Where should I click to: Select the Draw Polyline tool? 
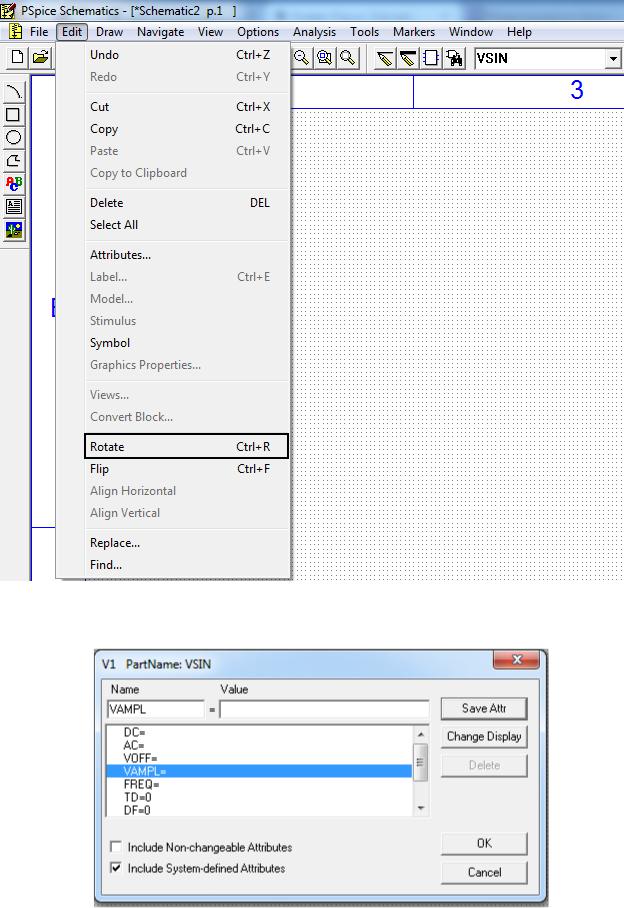coord(13,160)
